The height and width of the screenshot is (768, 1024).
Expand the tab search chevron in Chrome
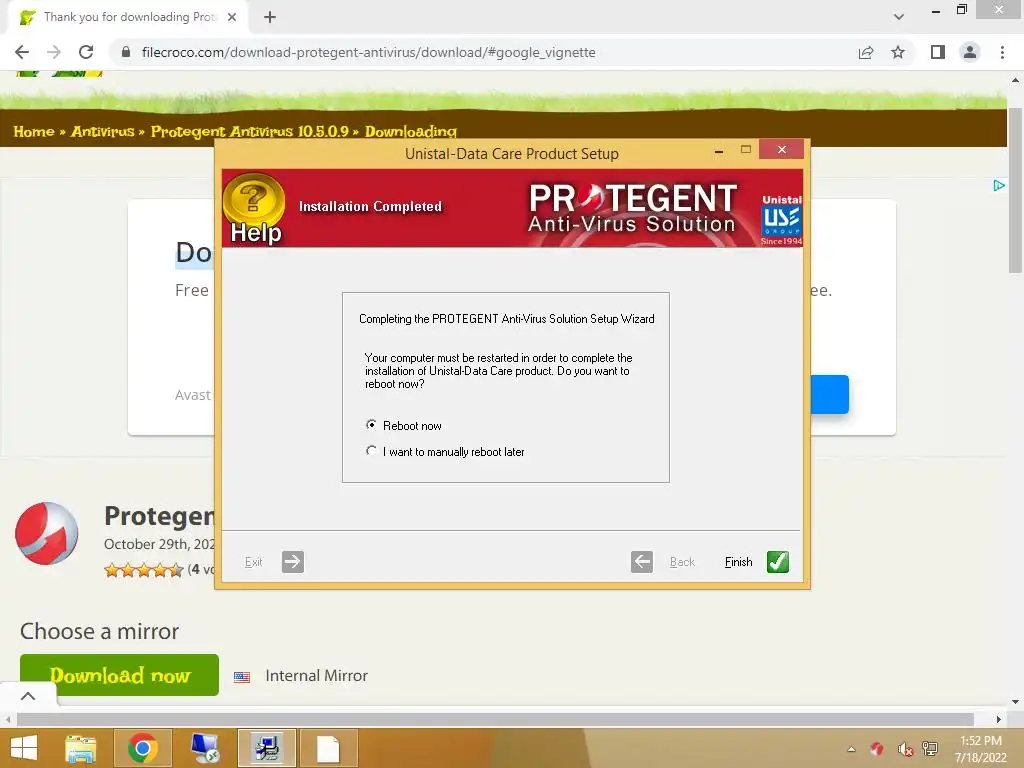(x=899, y=17)
